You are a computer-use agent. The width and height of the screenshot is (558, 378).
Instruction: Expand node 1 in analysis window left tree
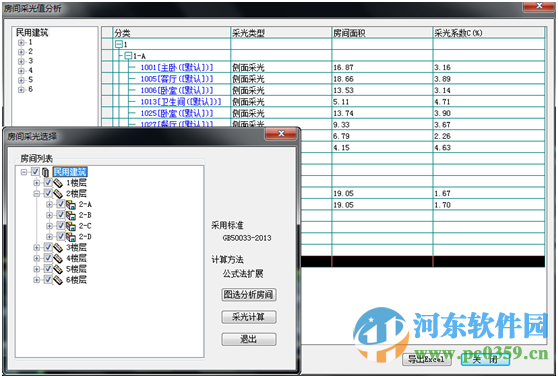(21, 43)
